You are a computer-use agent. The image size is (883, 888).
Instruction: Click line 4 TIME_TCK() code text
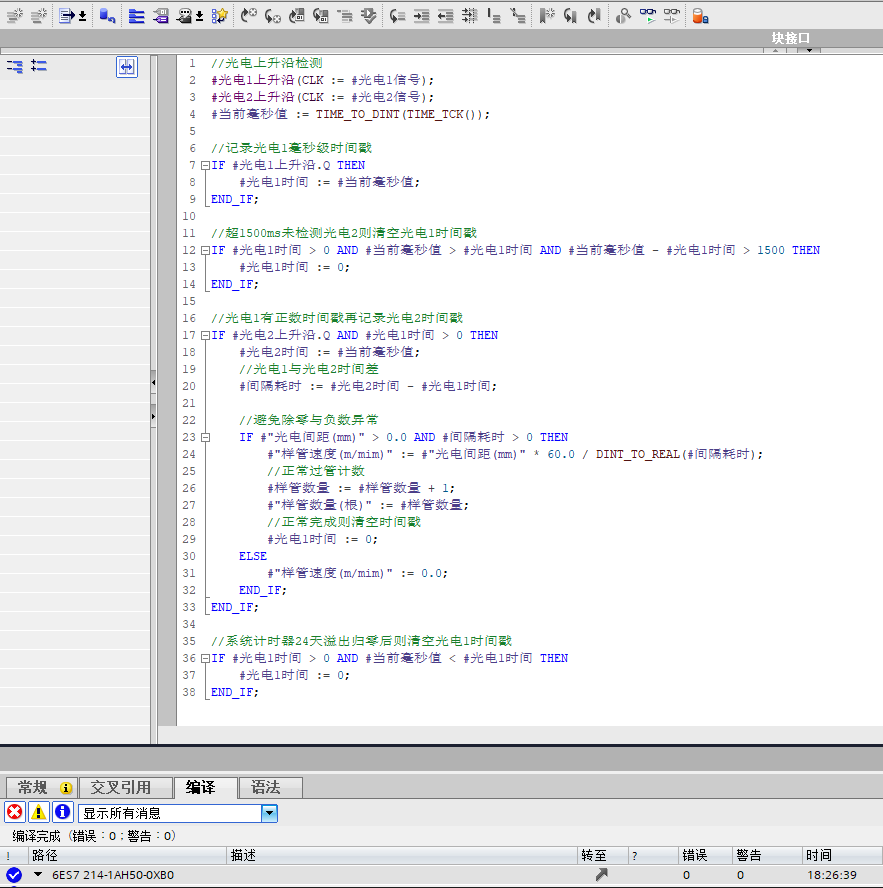pos(443,114)
